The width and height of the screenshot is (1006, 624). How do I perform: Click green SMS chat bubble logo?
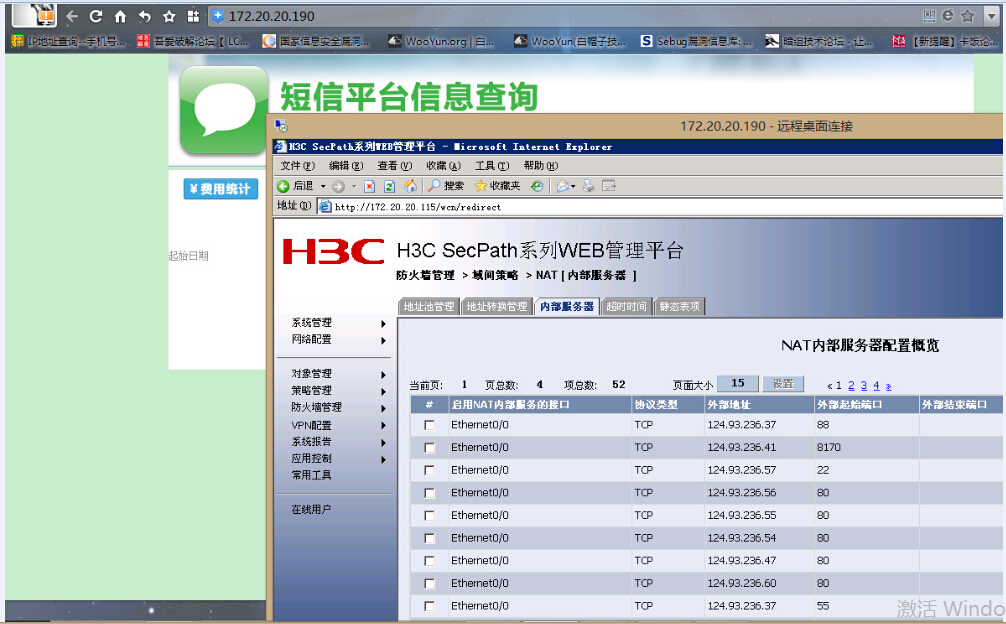tap(223, 110)
